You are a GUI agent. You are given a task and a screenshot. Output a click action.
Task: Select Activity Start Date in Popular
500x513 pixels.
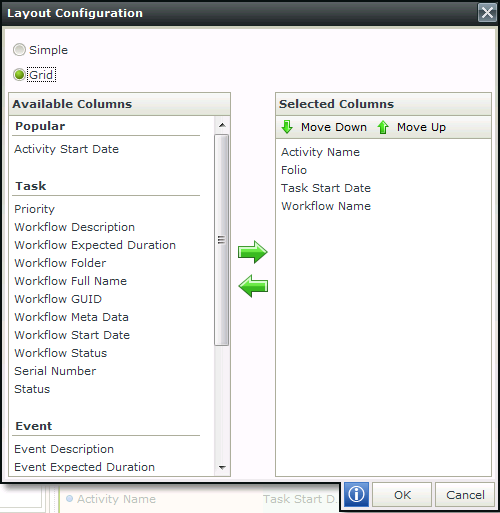click(x=66, y=149)
